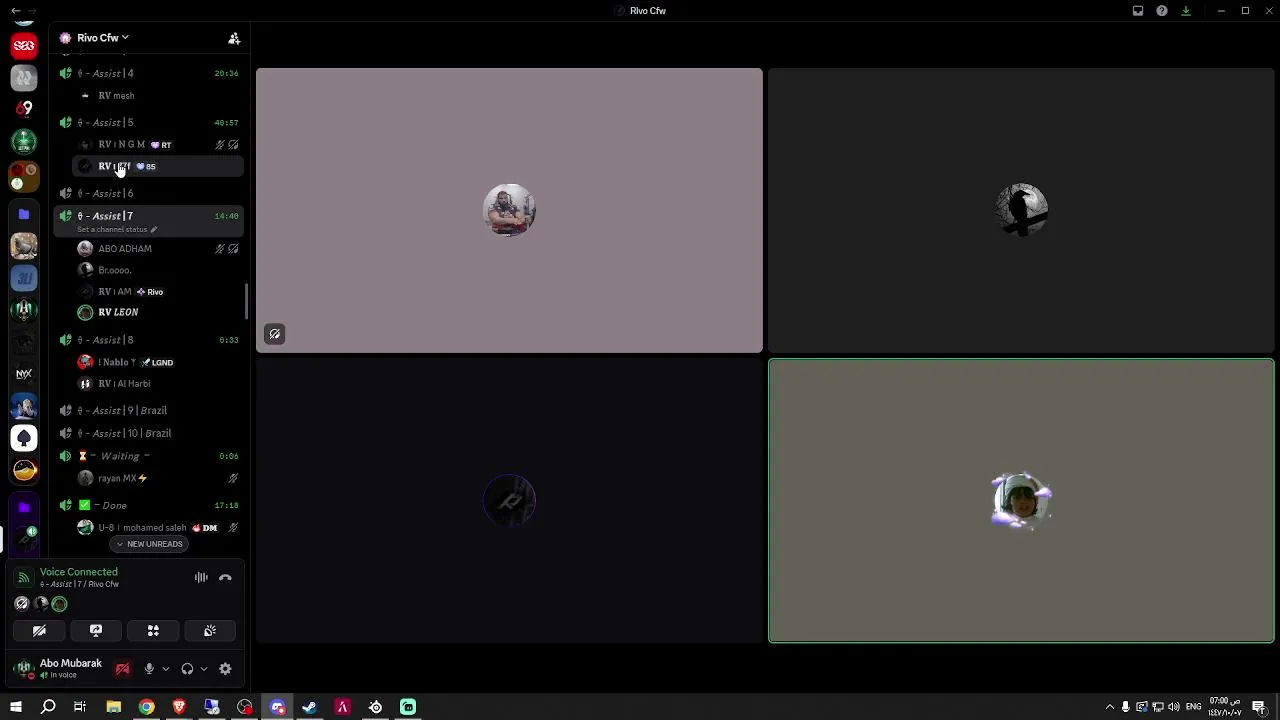Open the Windows Start menu

coord(16,707)
